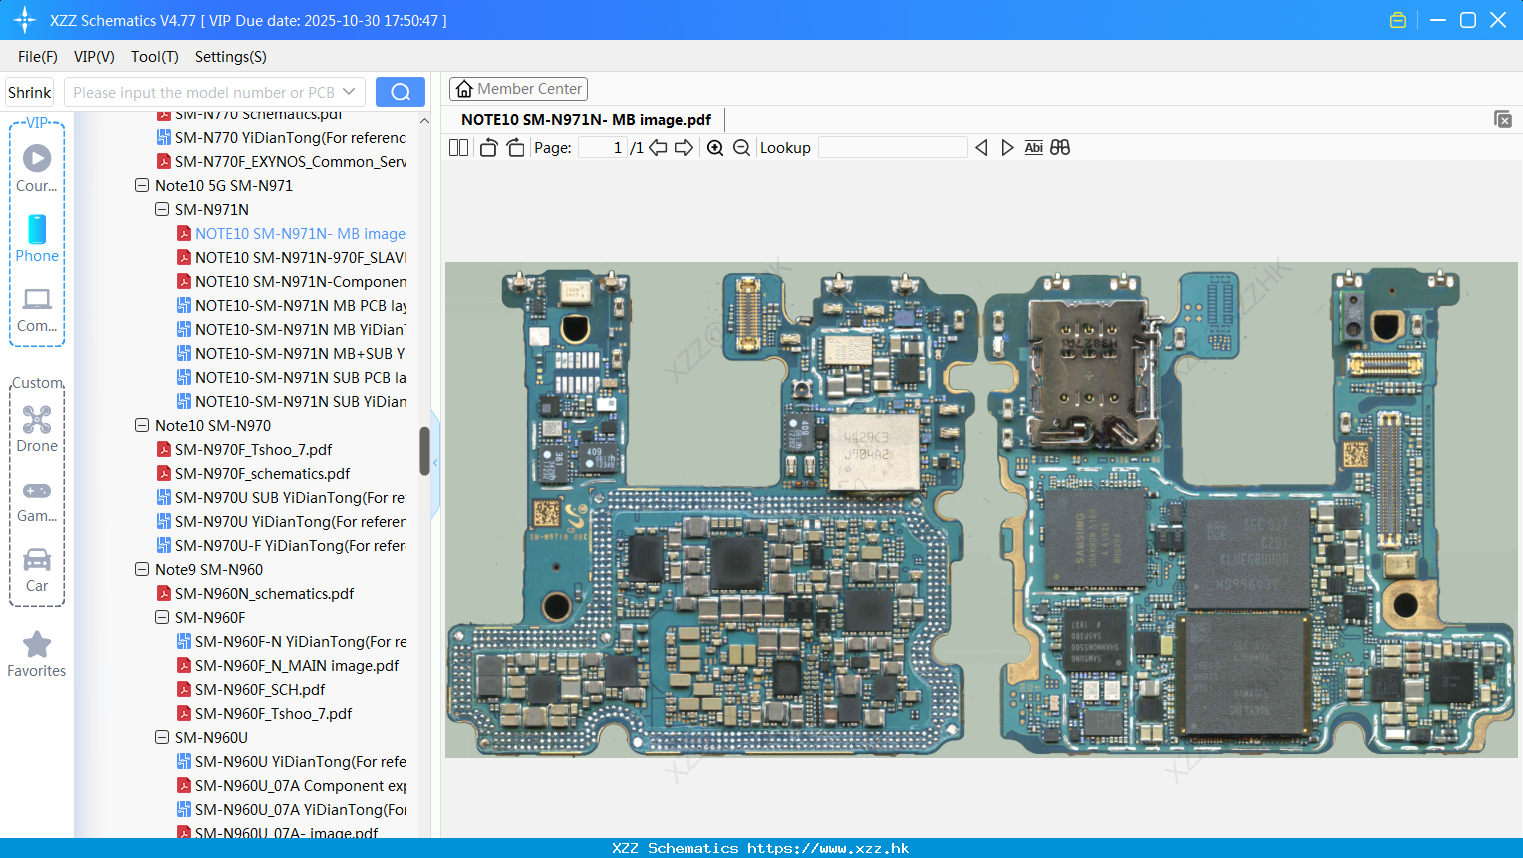This screenshot has height=858, width=1523.
Task: Click the panel collapse handle beside the tree
Action: (435, 465)
